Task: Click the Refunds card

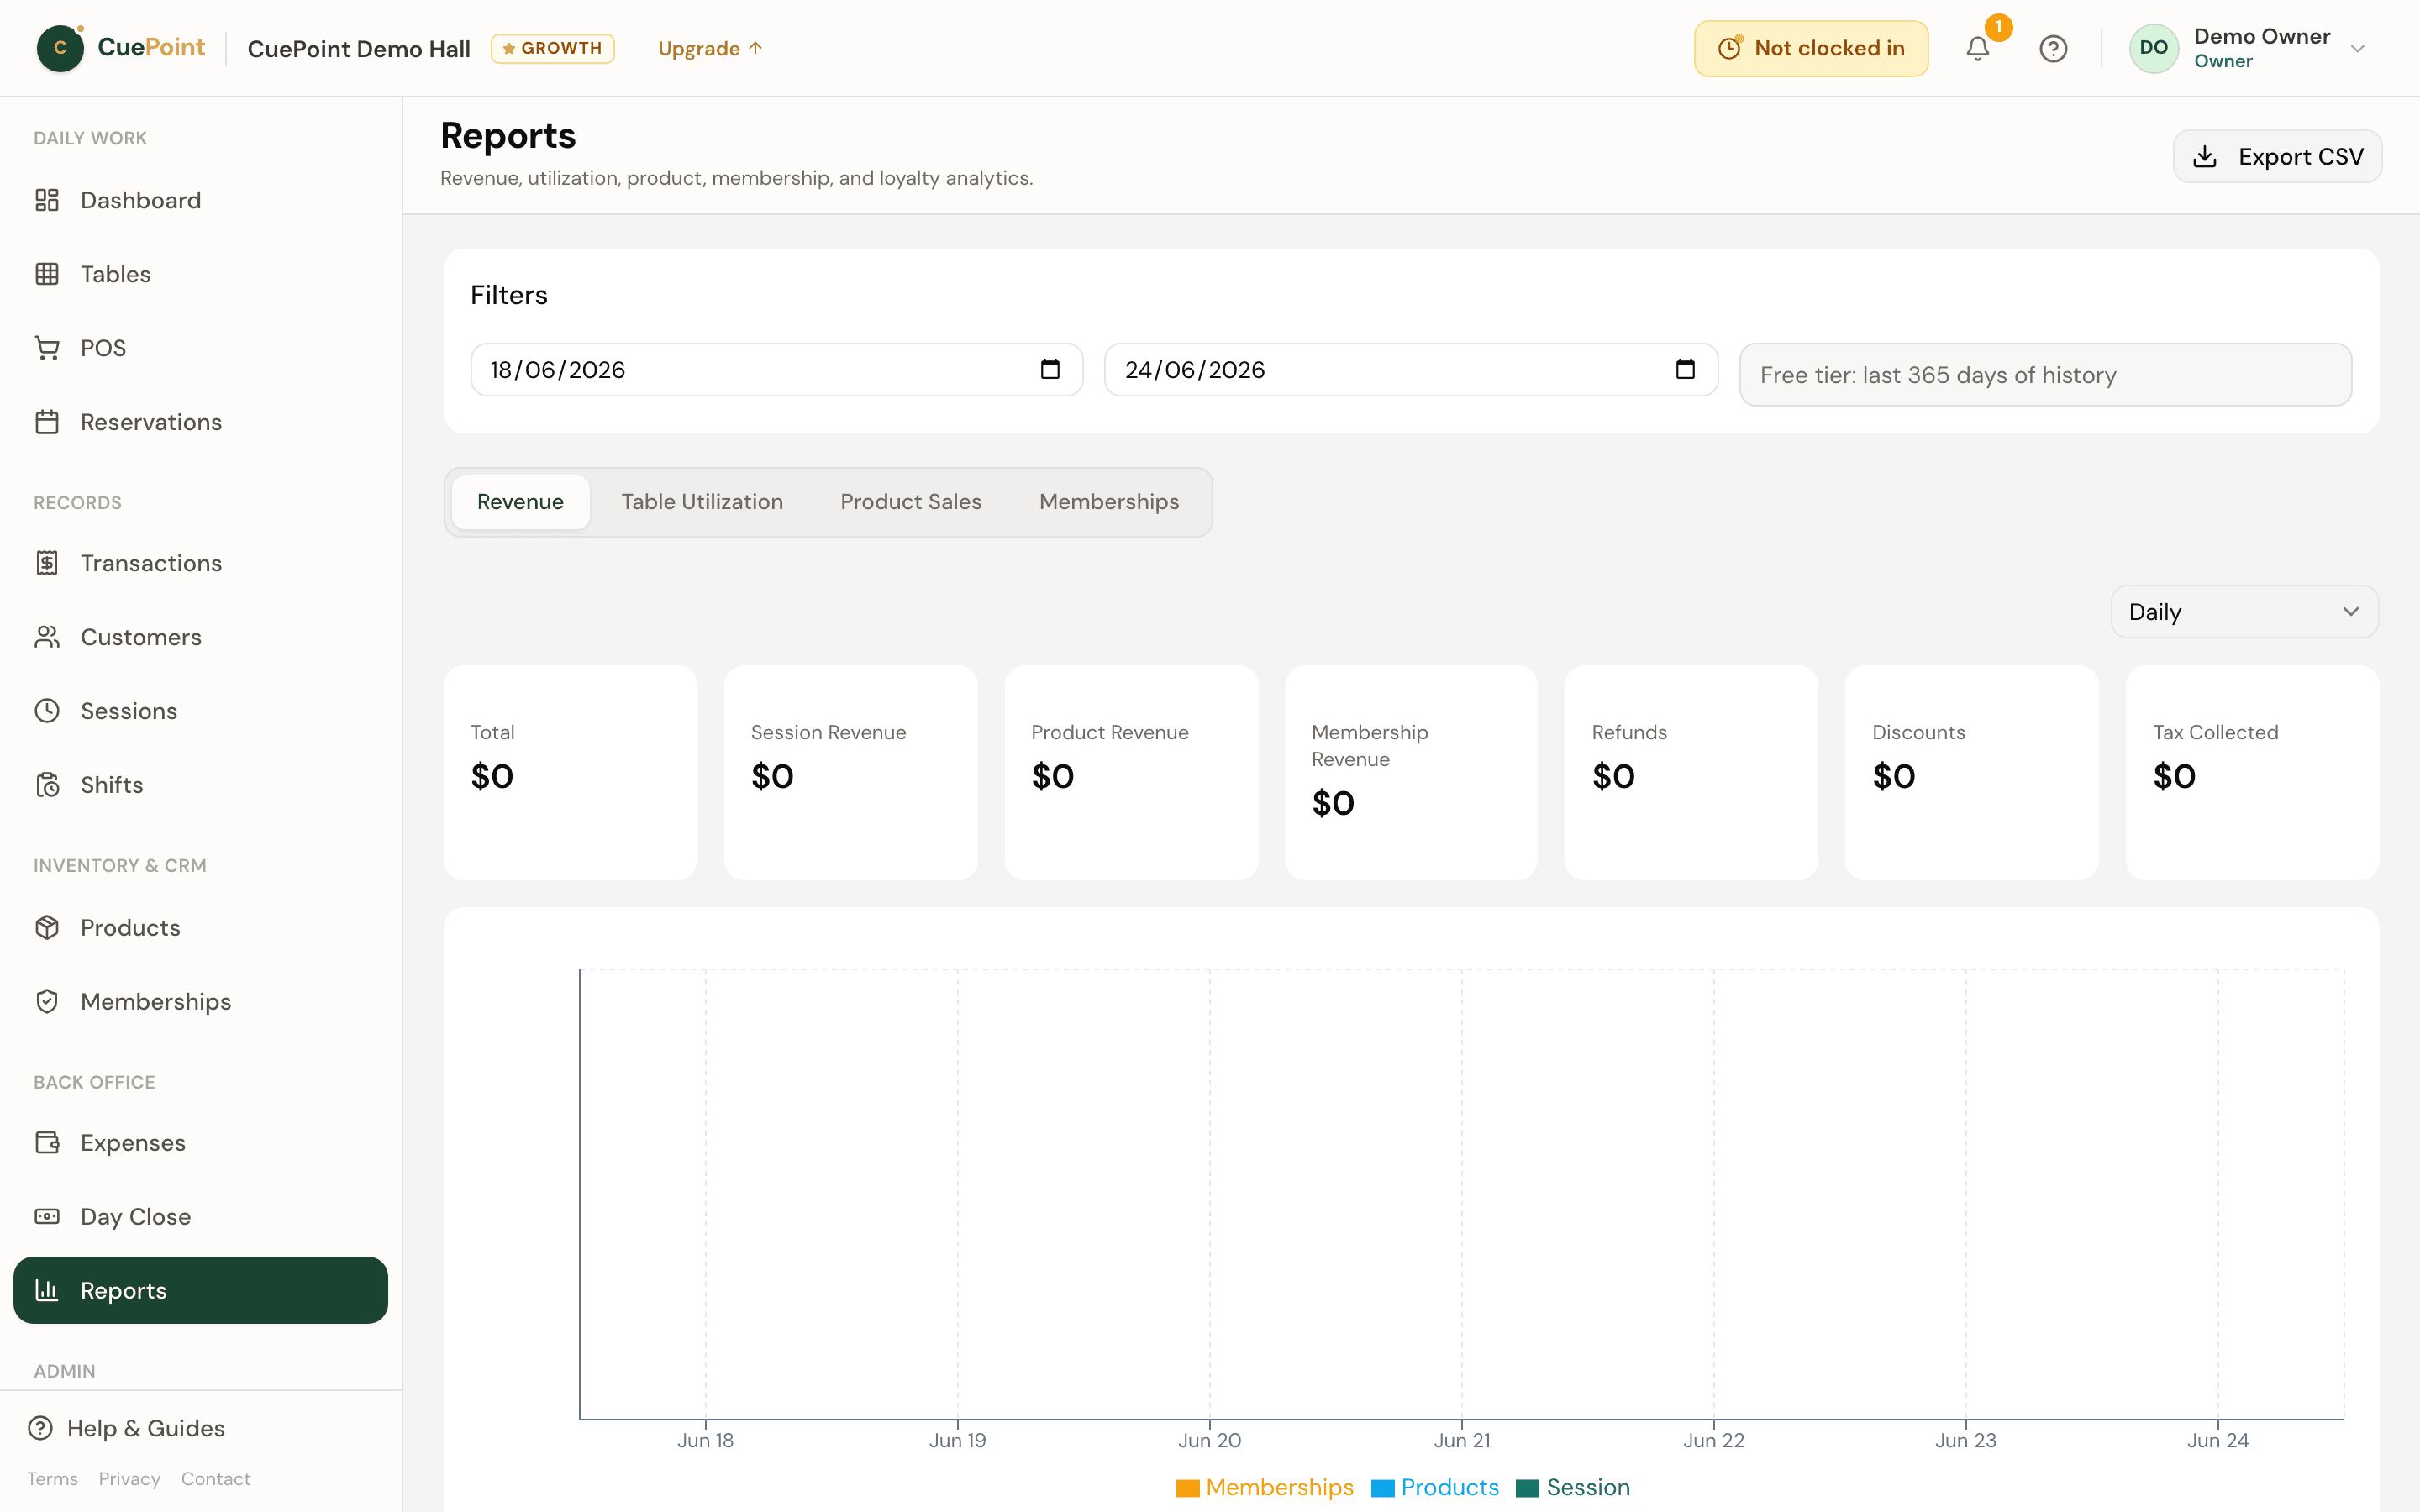Action: [x=1691, y=773]
